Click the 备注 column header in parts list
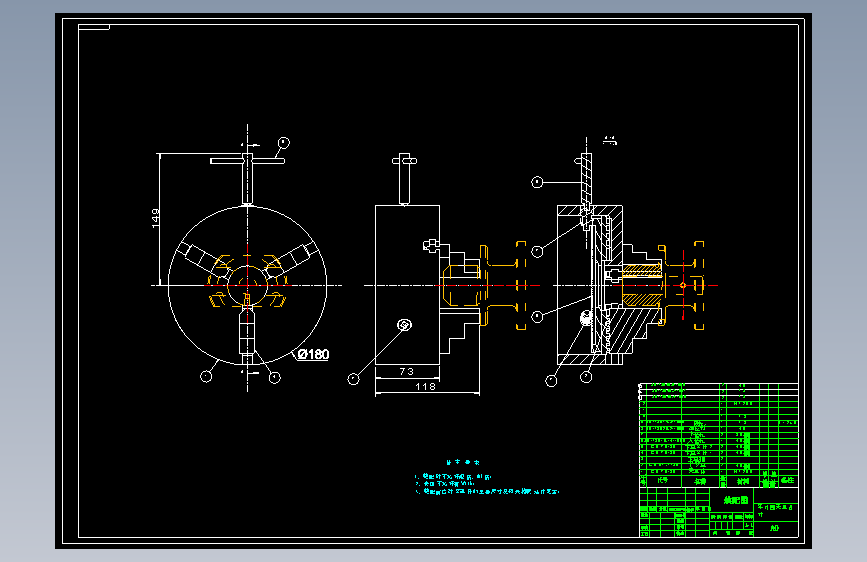Image resolution: width=867 pixels, height=562 pixels. point(787,480)
